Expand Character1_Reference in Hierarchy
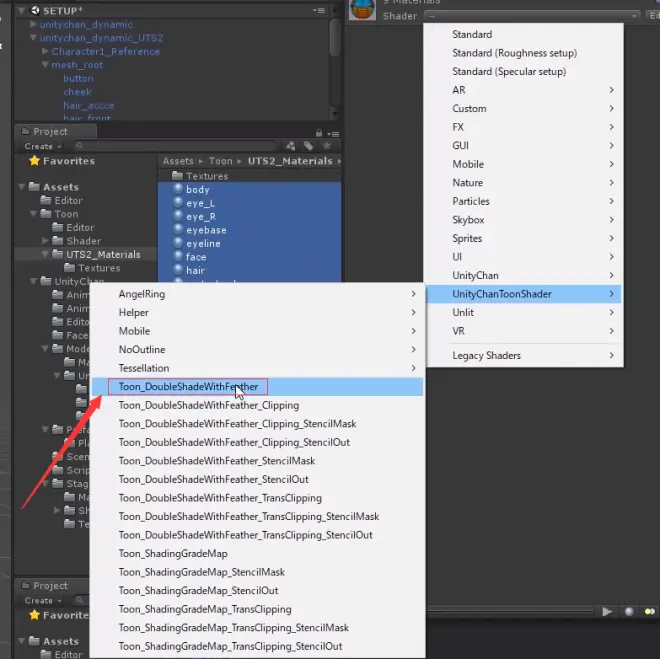The image size is (660, 659). click(45, 51)
